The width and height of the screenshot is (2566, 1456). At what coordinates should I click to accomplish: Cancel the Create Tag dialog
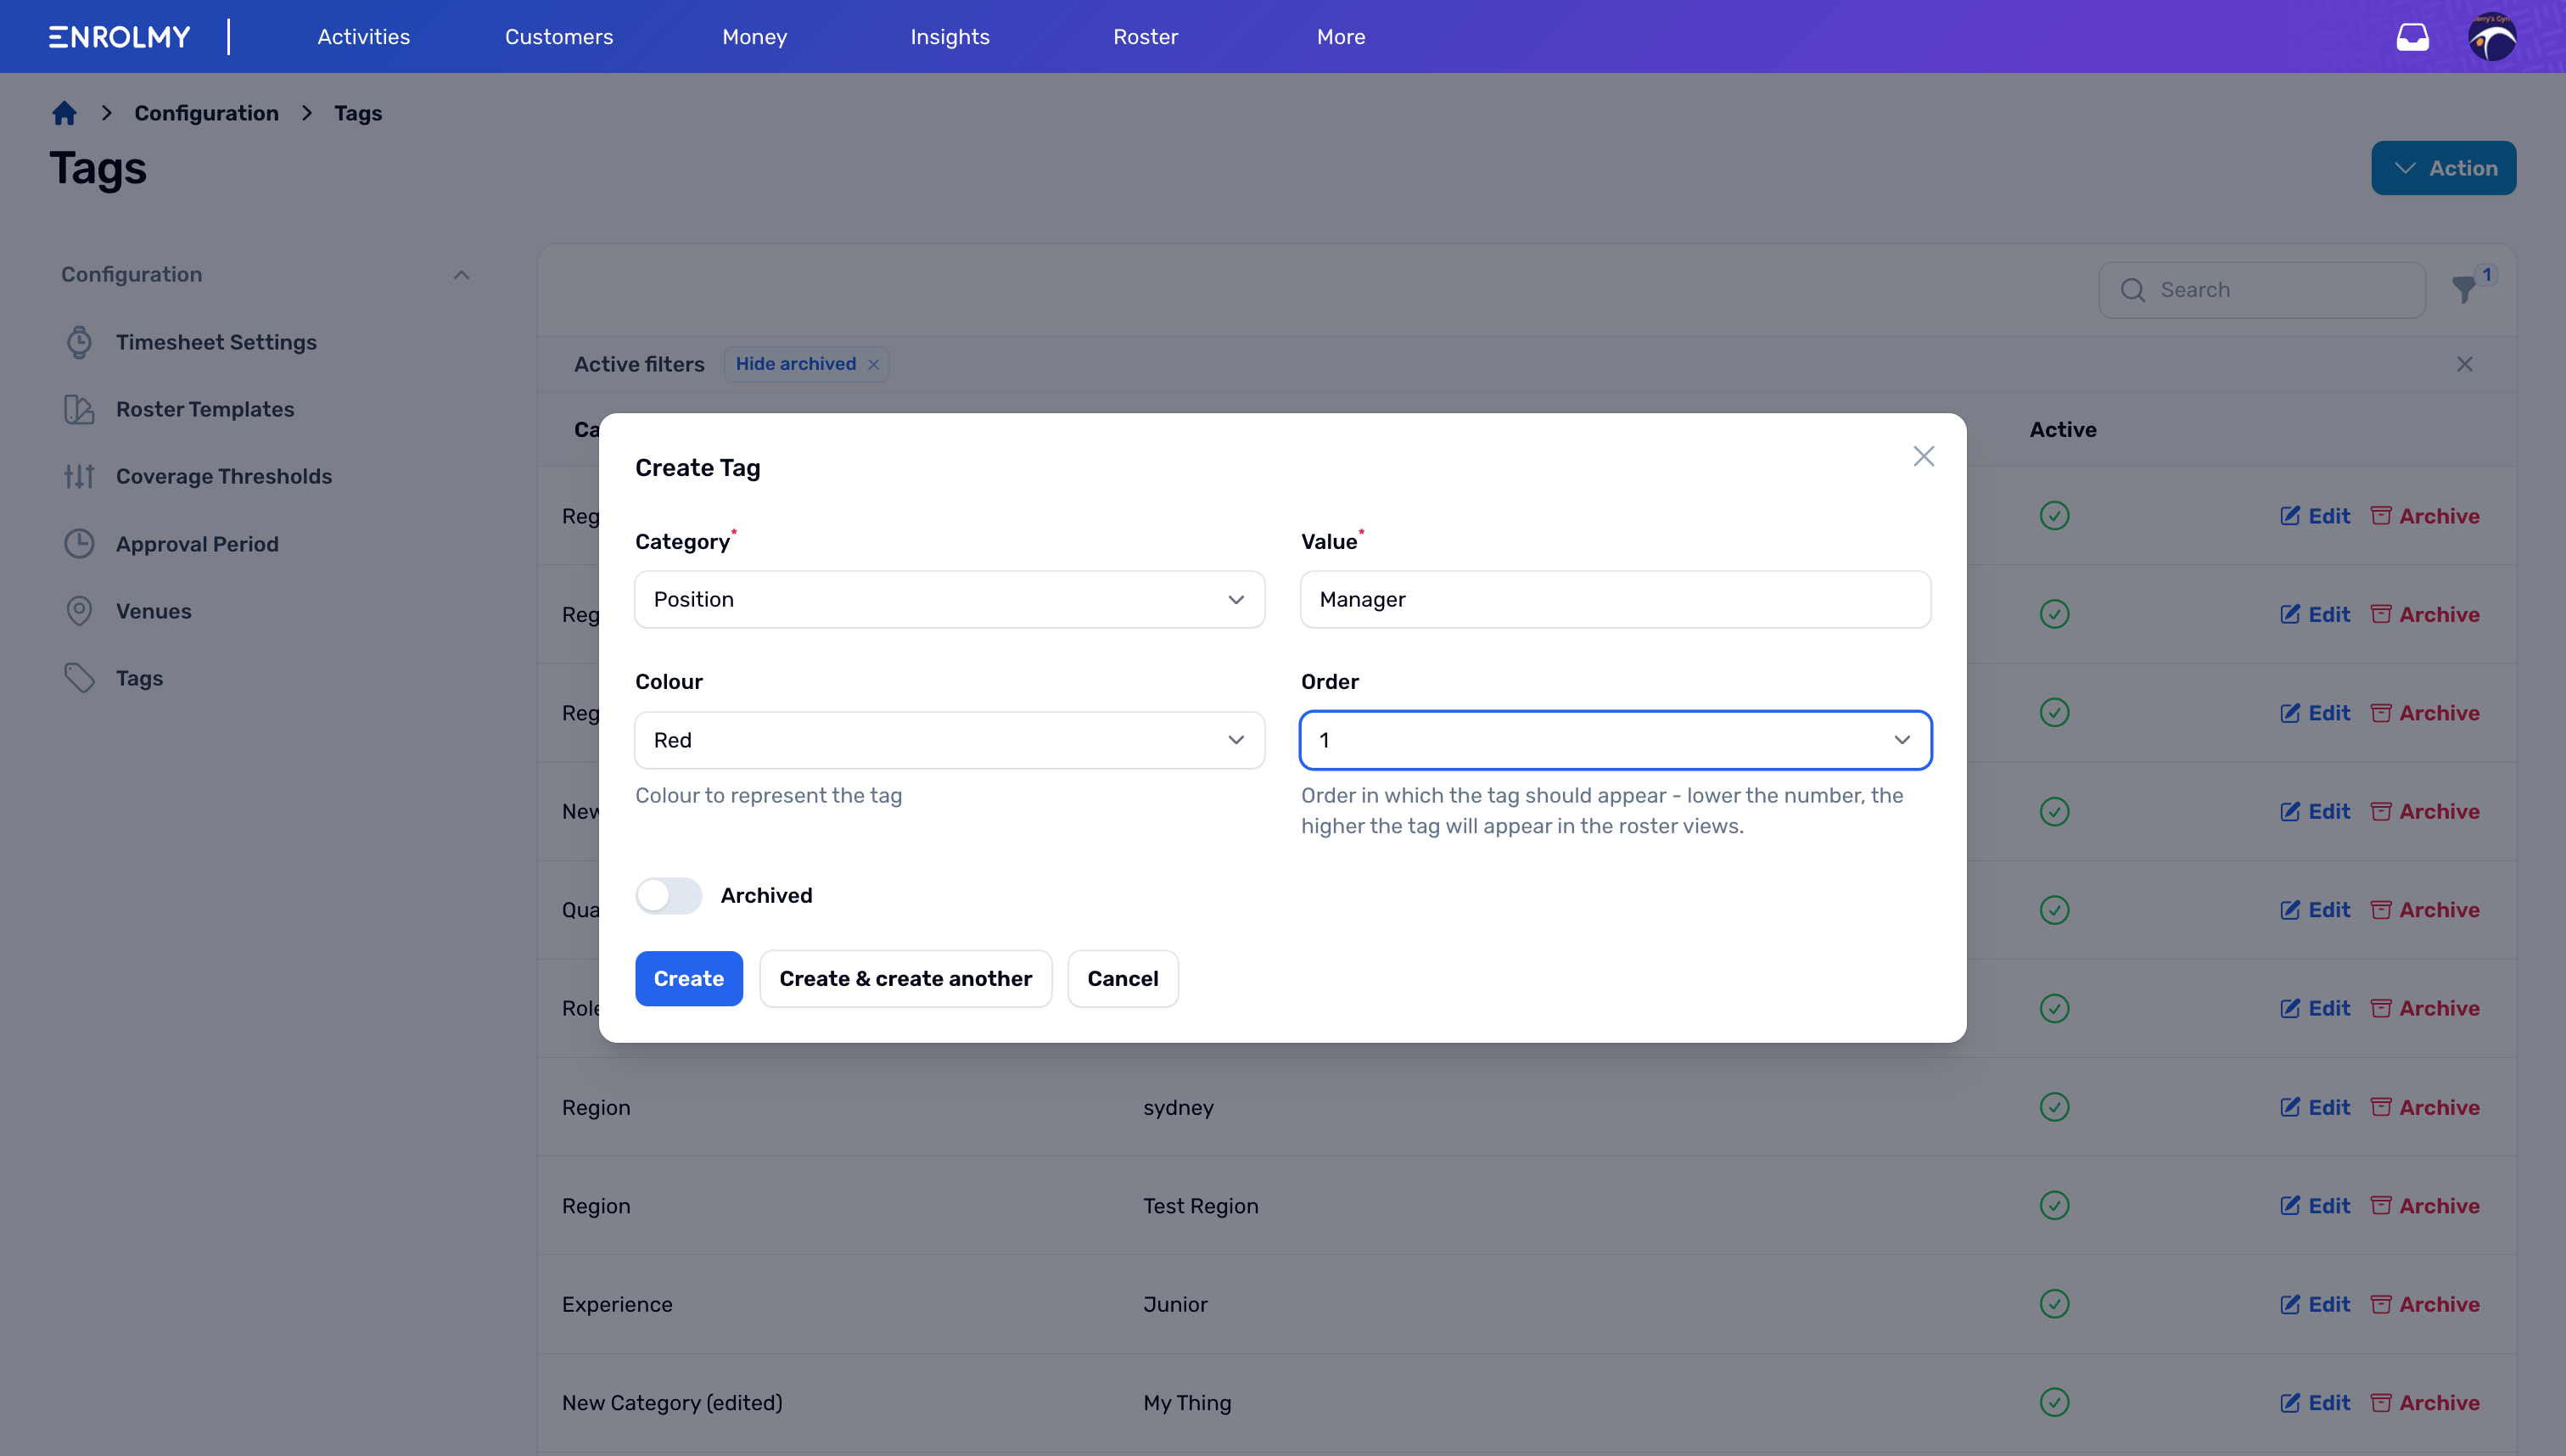[x=1122, y=978]
